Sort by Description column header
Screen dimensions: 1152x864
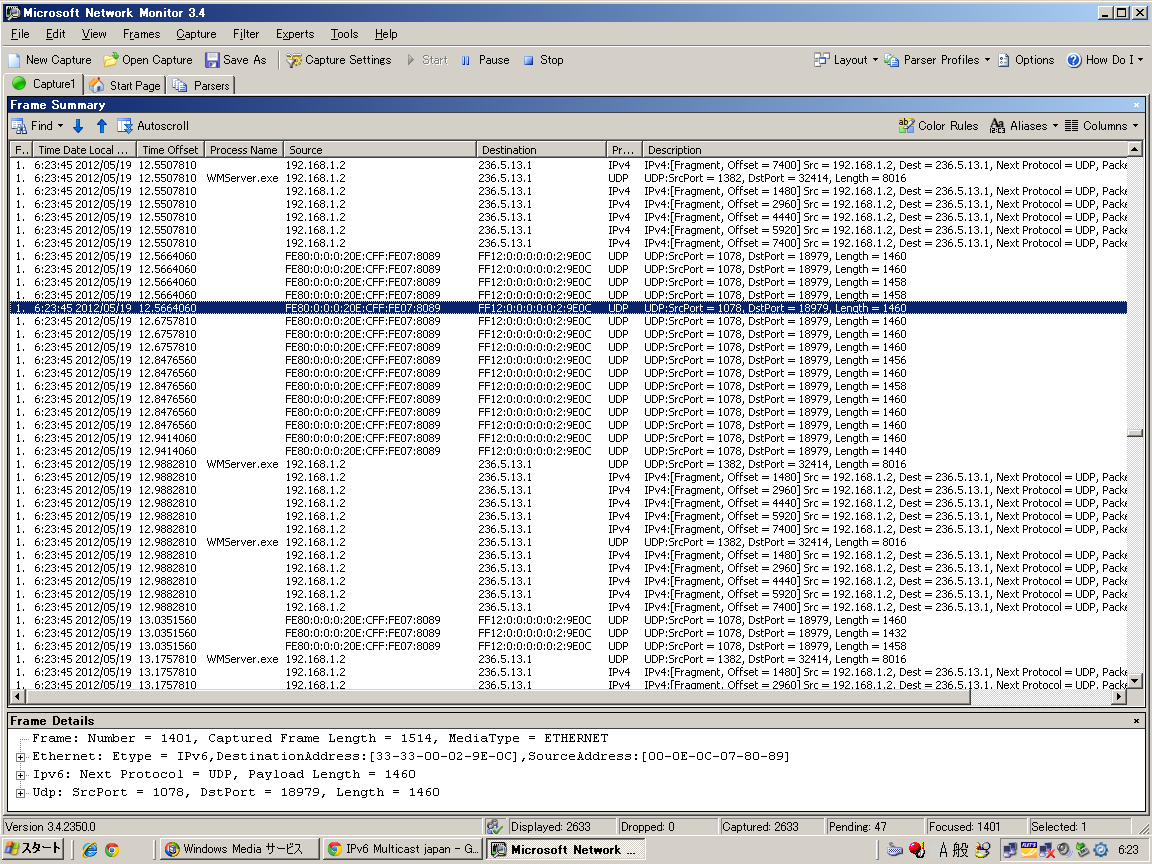point(885,150)
